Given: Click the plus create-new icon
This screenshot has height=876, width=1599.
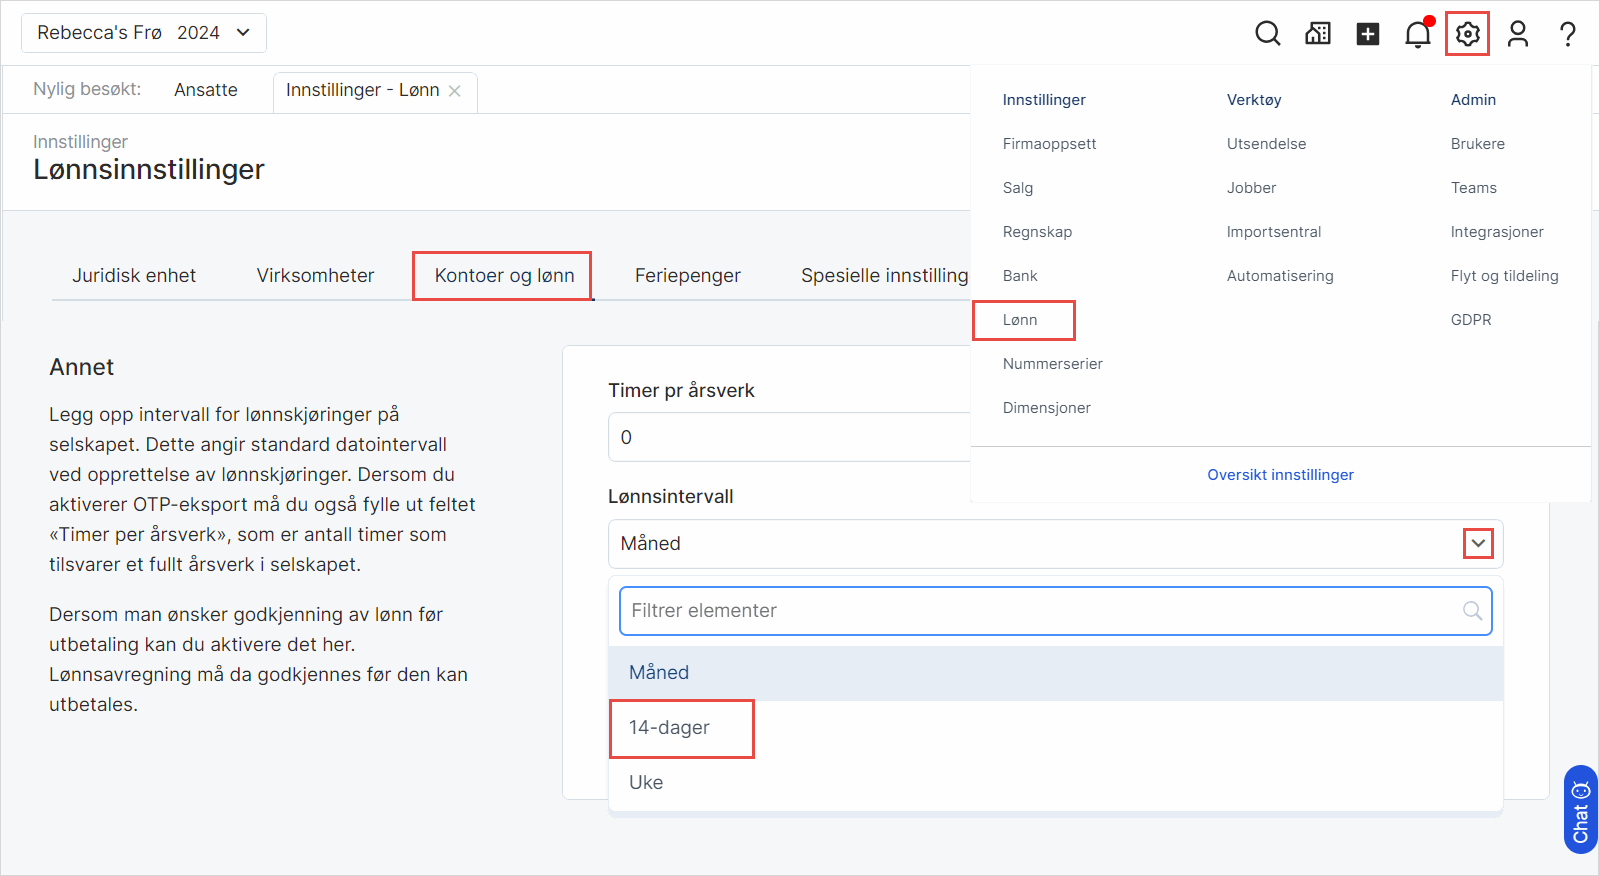Looking at the screenshot, I should [1367, 34].
